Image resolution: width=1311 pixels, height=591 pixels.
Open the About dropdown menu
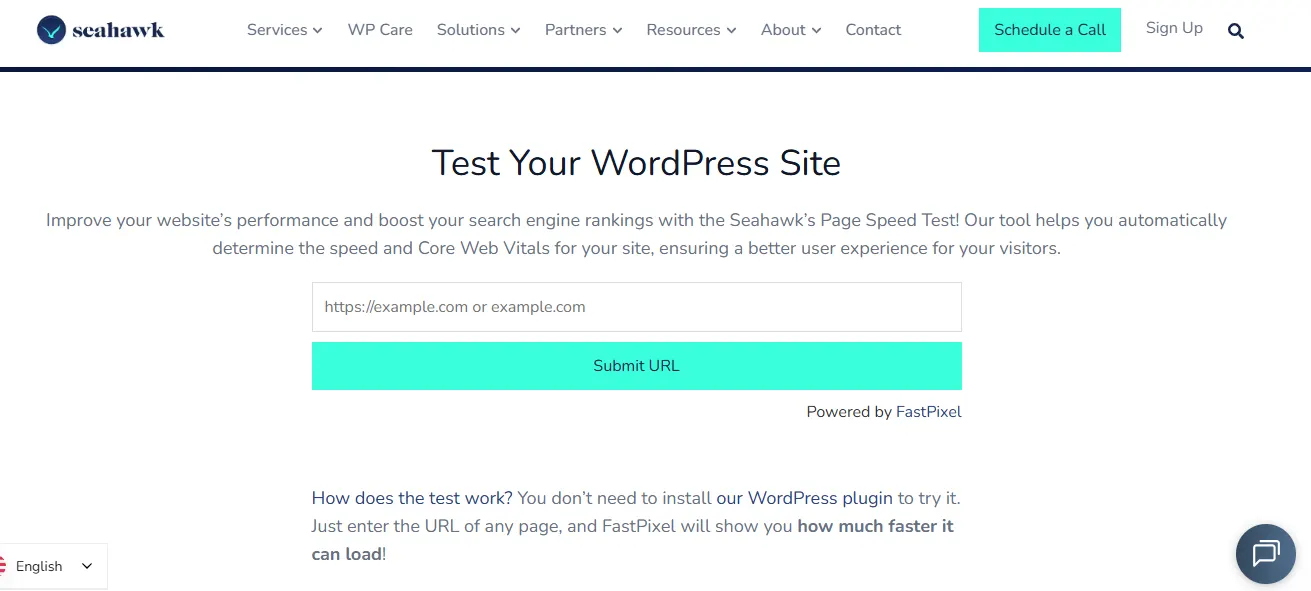point(790,30)
